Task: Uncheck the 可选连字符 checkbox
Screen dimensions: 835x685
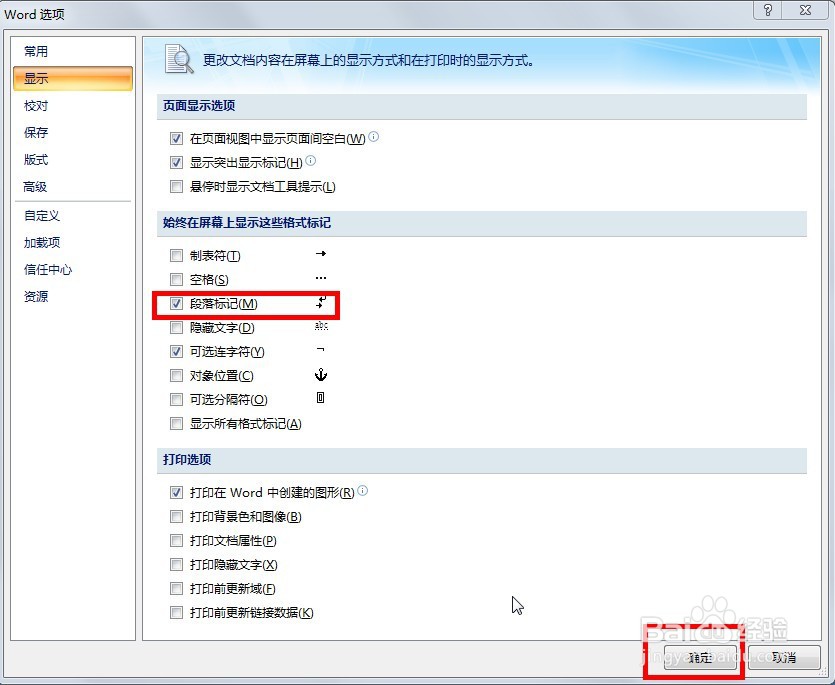Action: [176, 352]
